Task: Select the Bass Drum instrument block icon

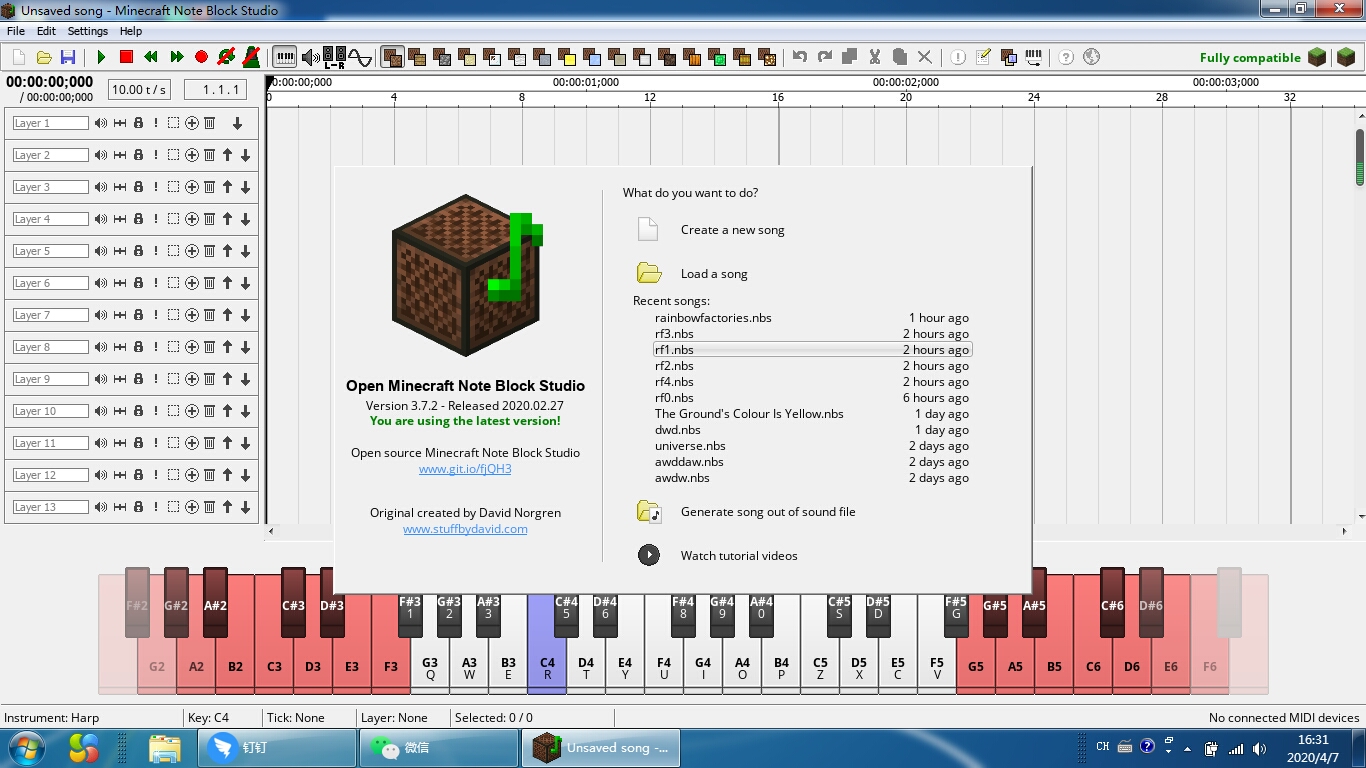Action: tap(442, 57)
